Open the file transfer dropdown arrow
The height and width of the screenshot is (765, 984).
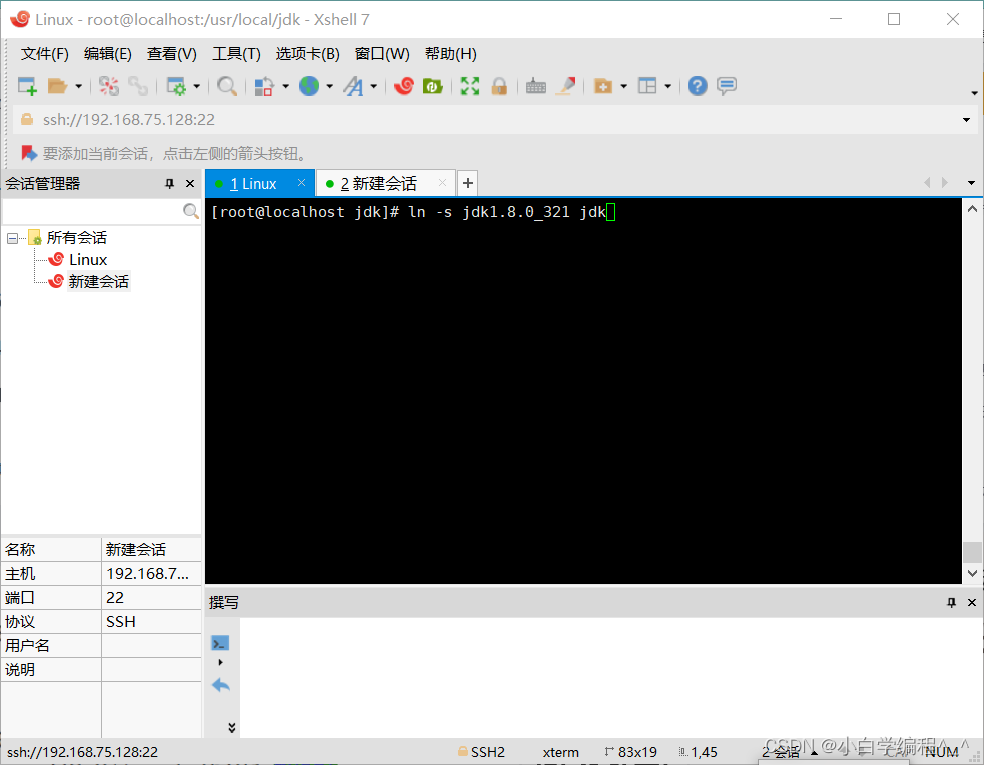286,86
